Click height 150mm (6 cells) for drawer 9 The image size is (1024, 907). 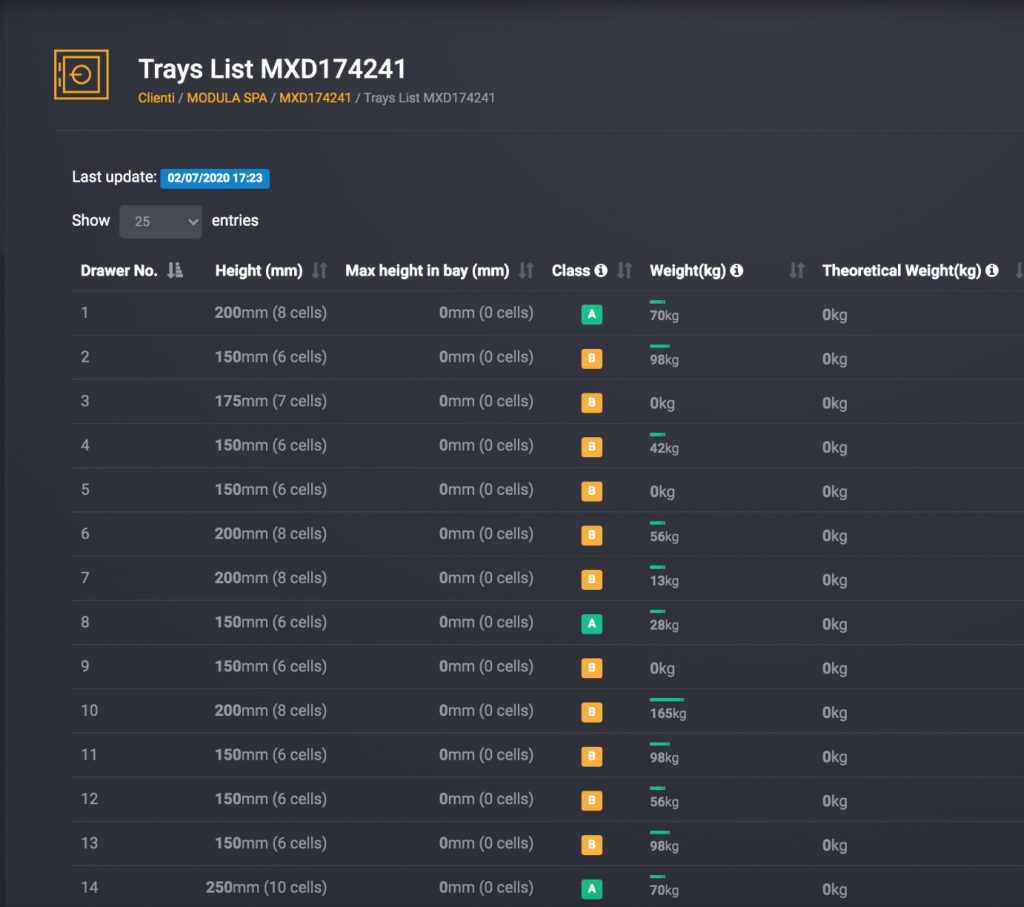pyautogui.click(x=270, y=666)
